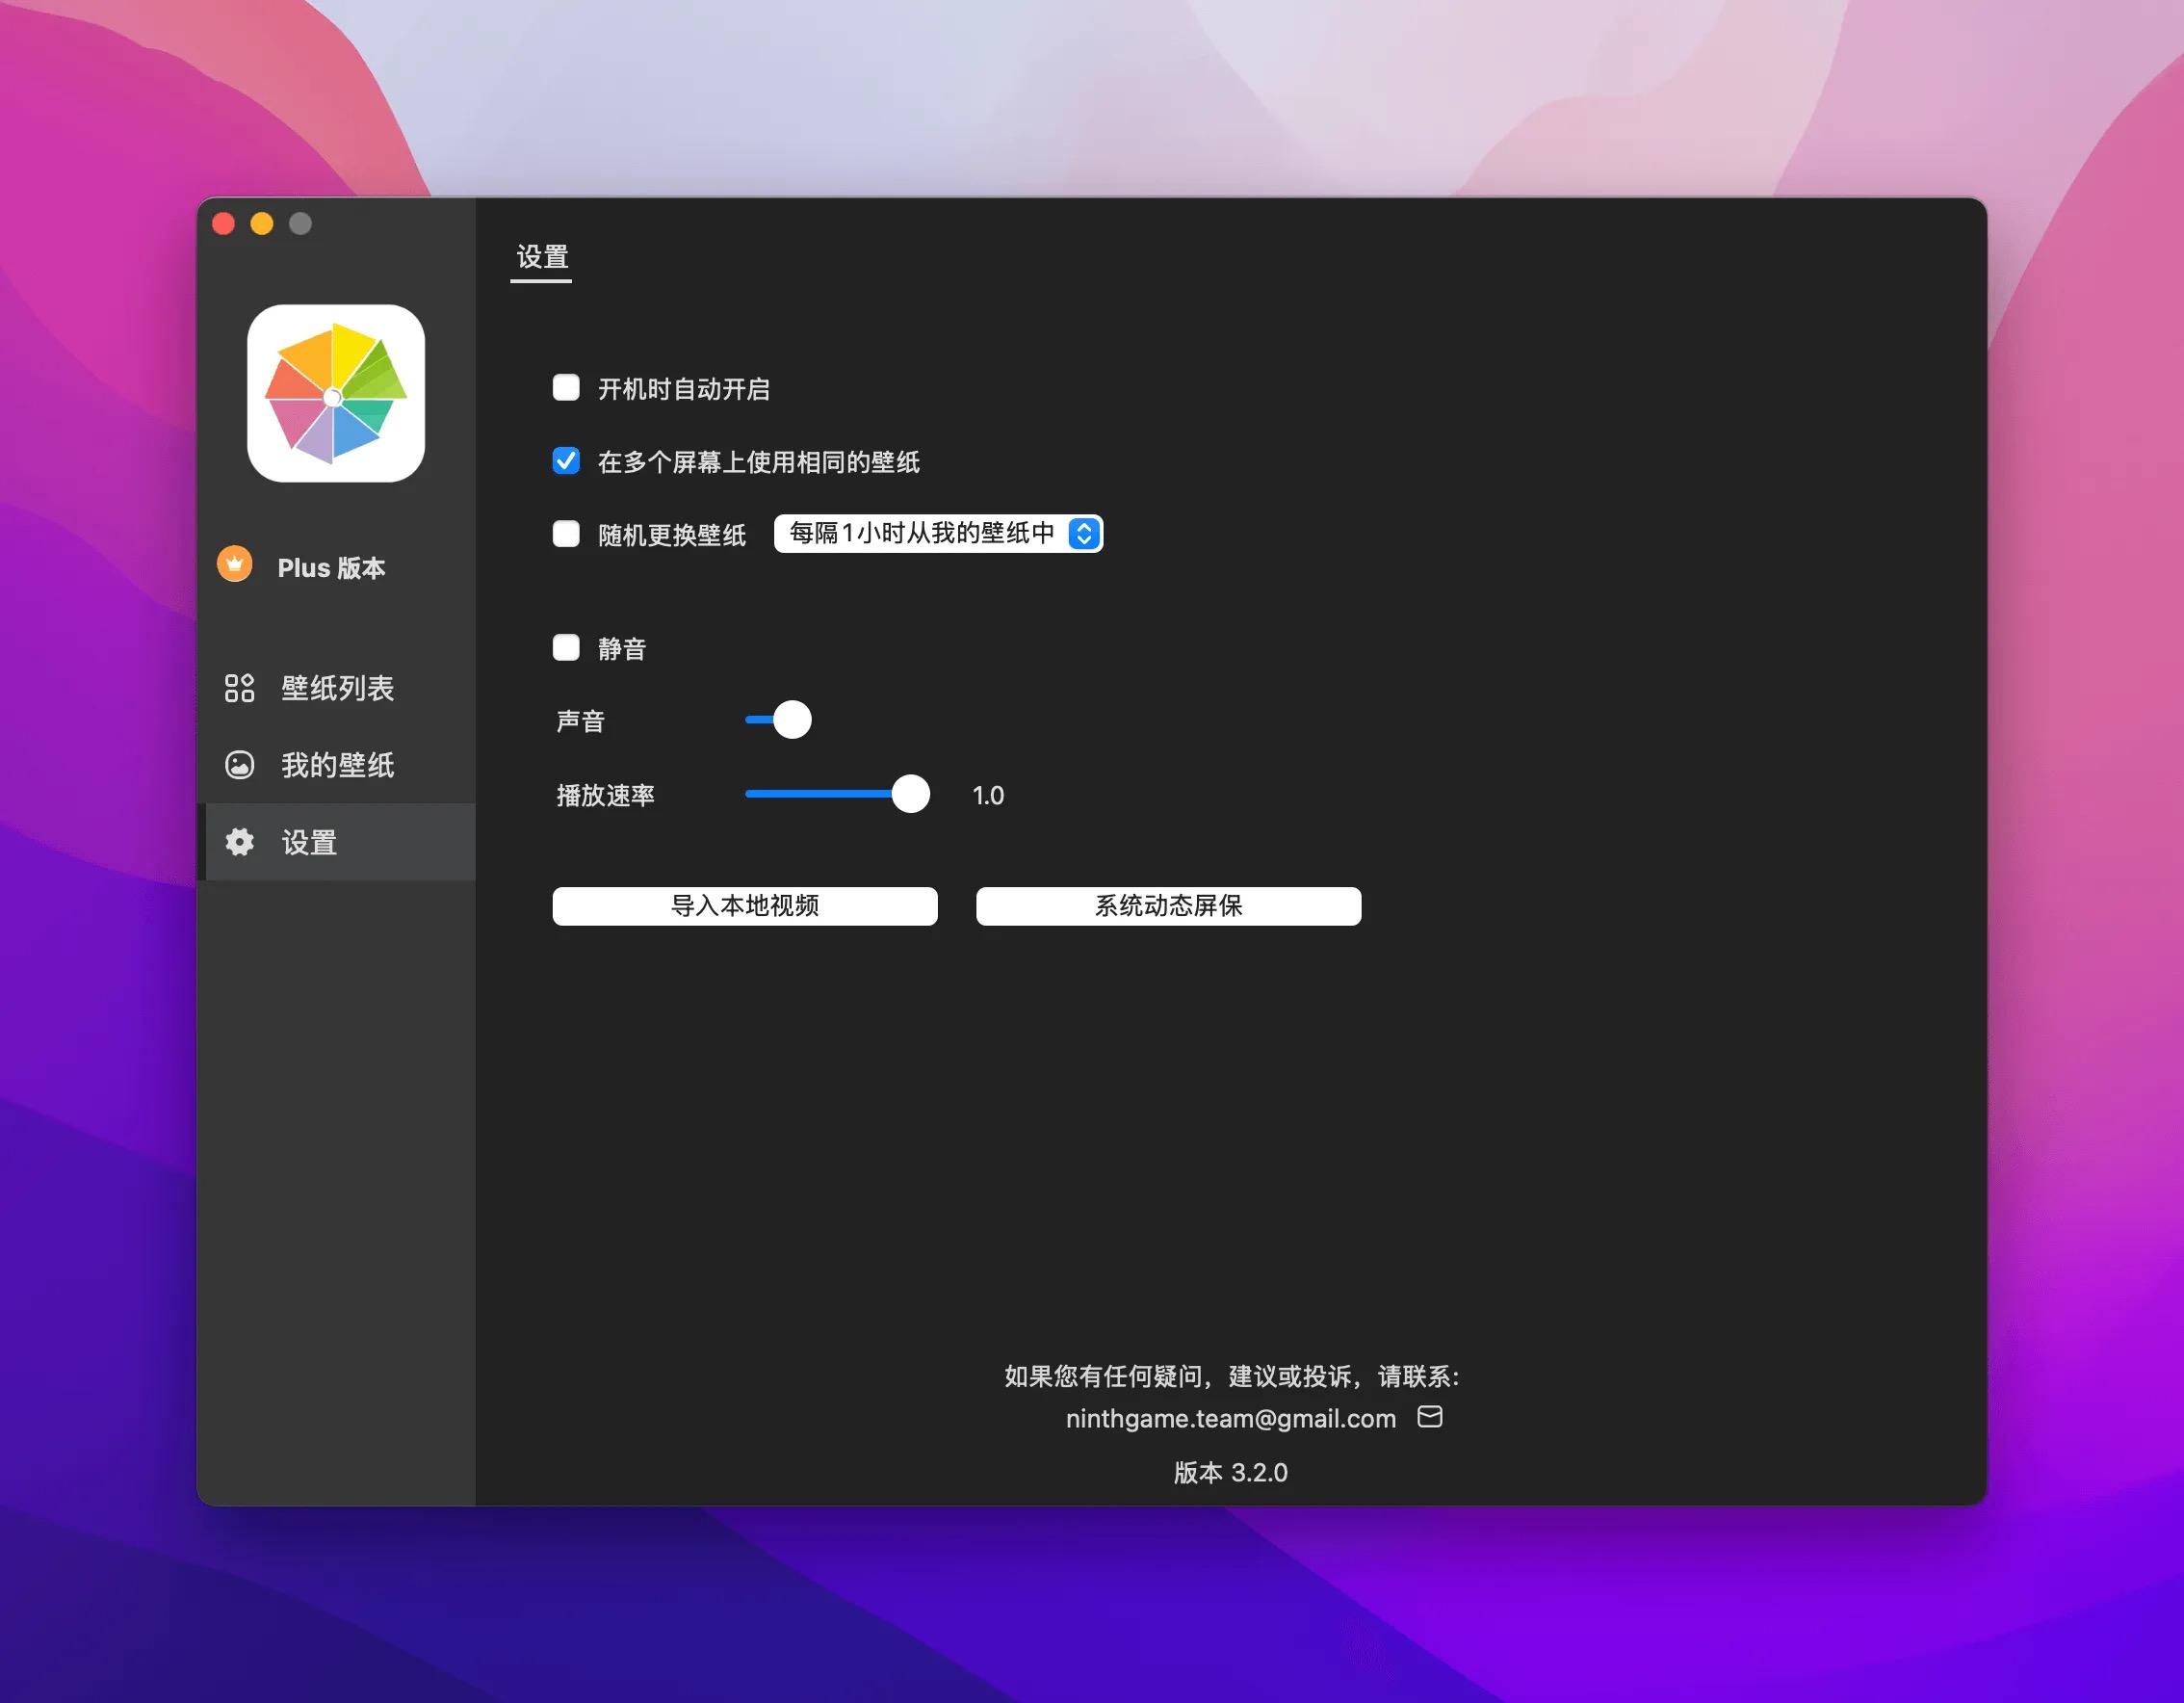Click the playback rate value 1.0

tap(988, 796)
